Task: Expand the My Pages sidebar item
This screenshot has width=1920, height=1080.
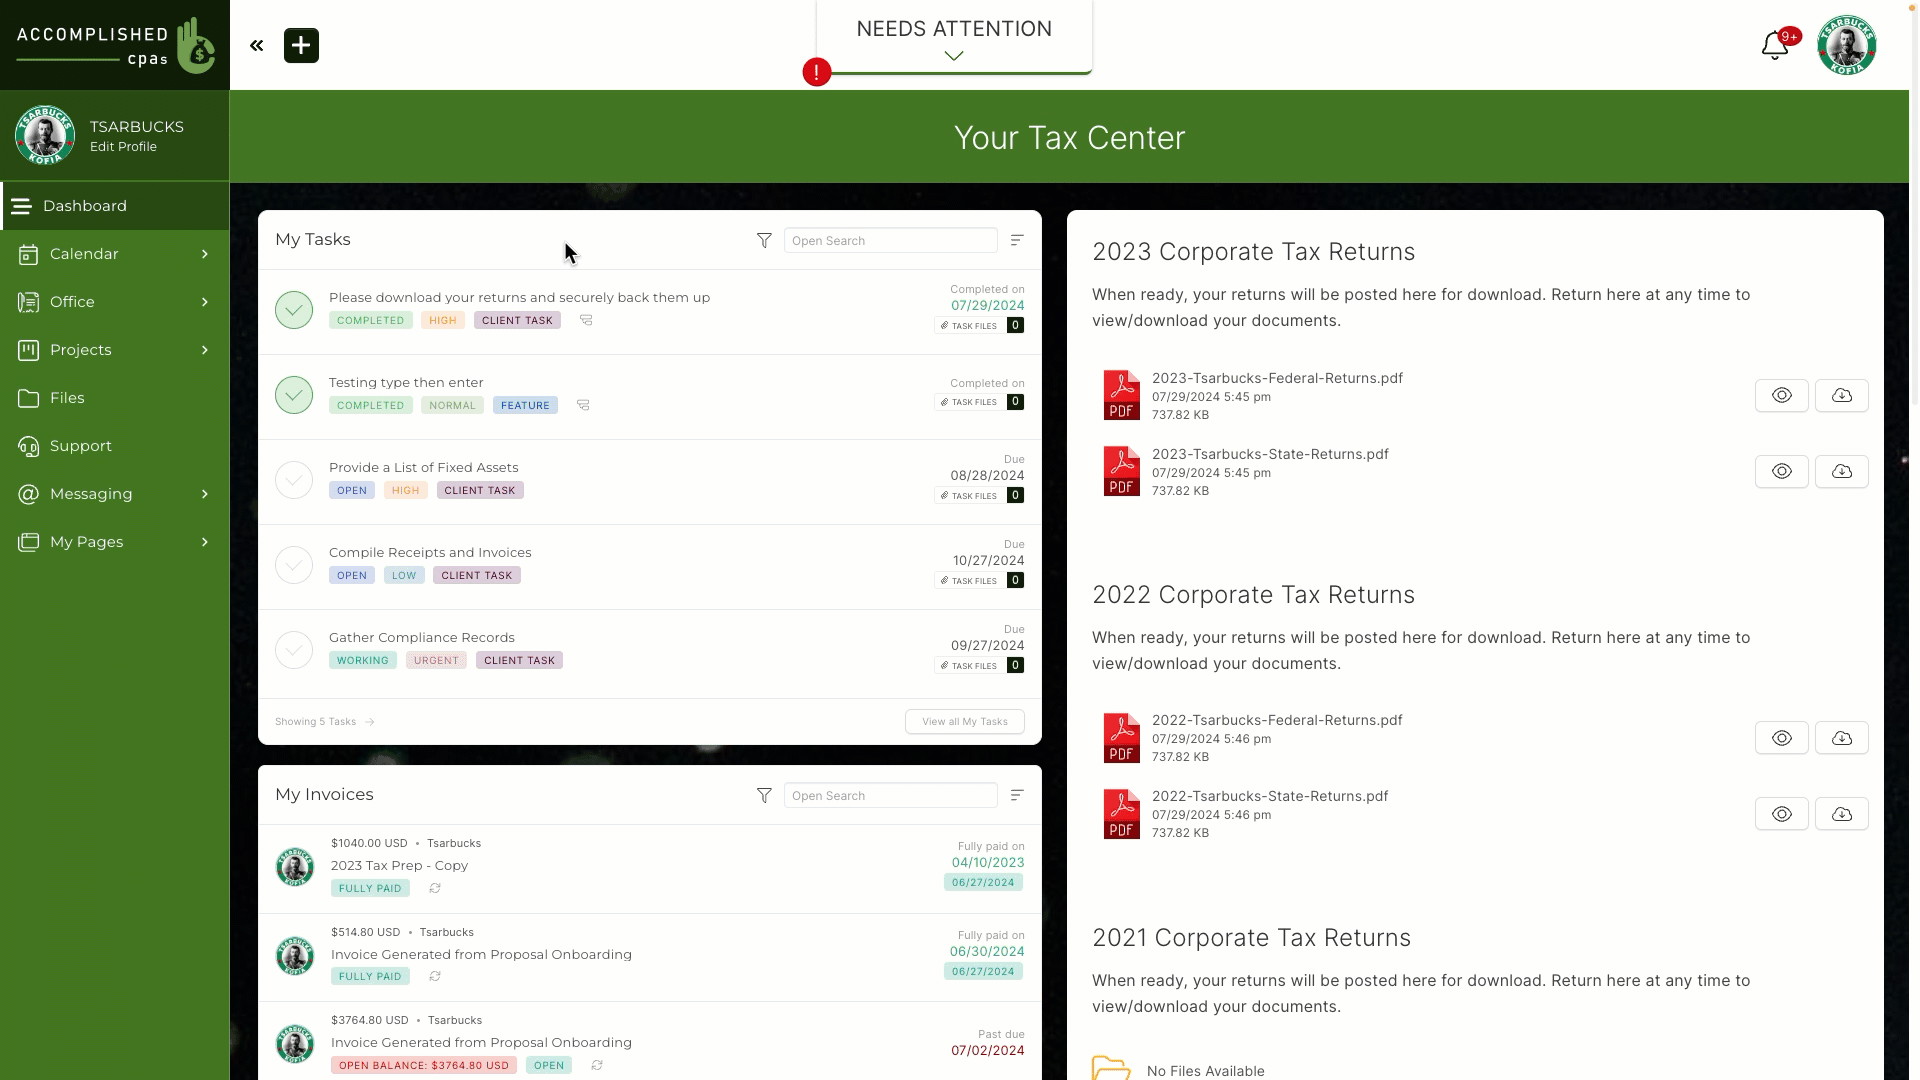Action: (204, 541)
